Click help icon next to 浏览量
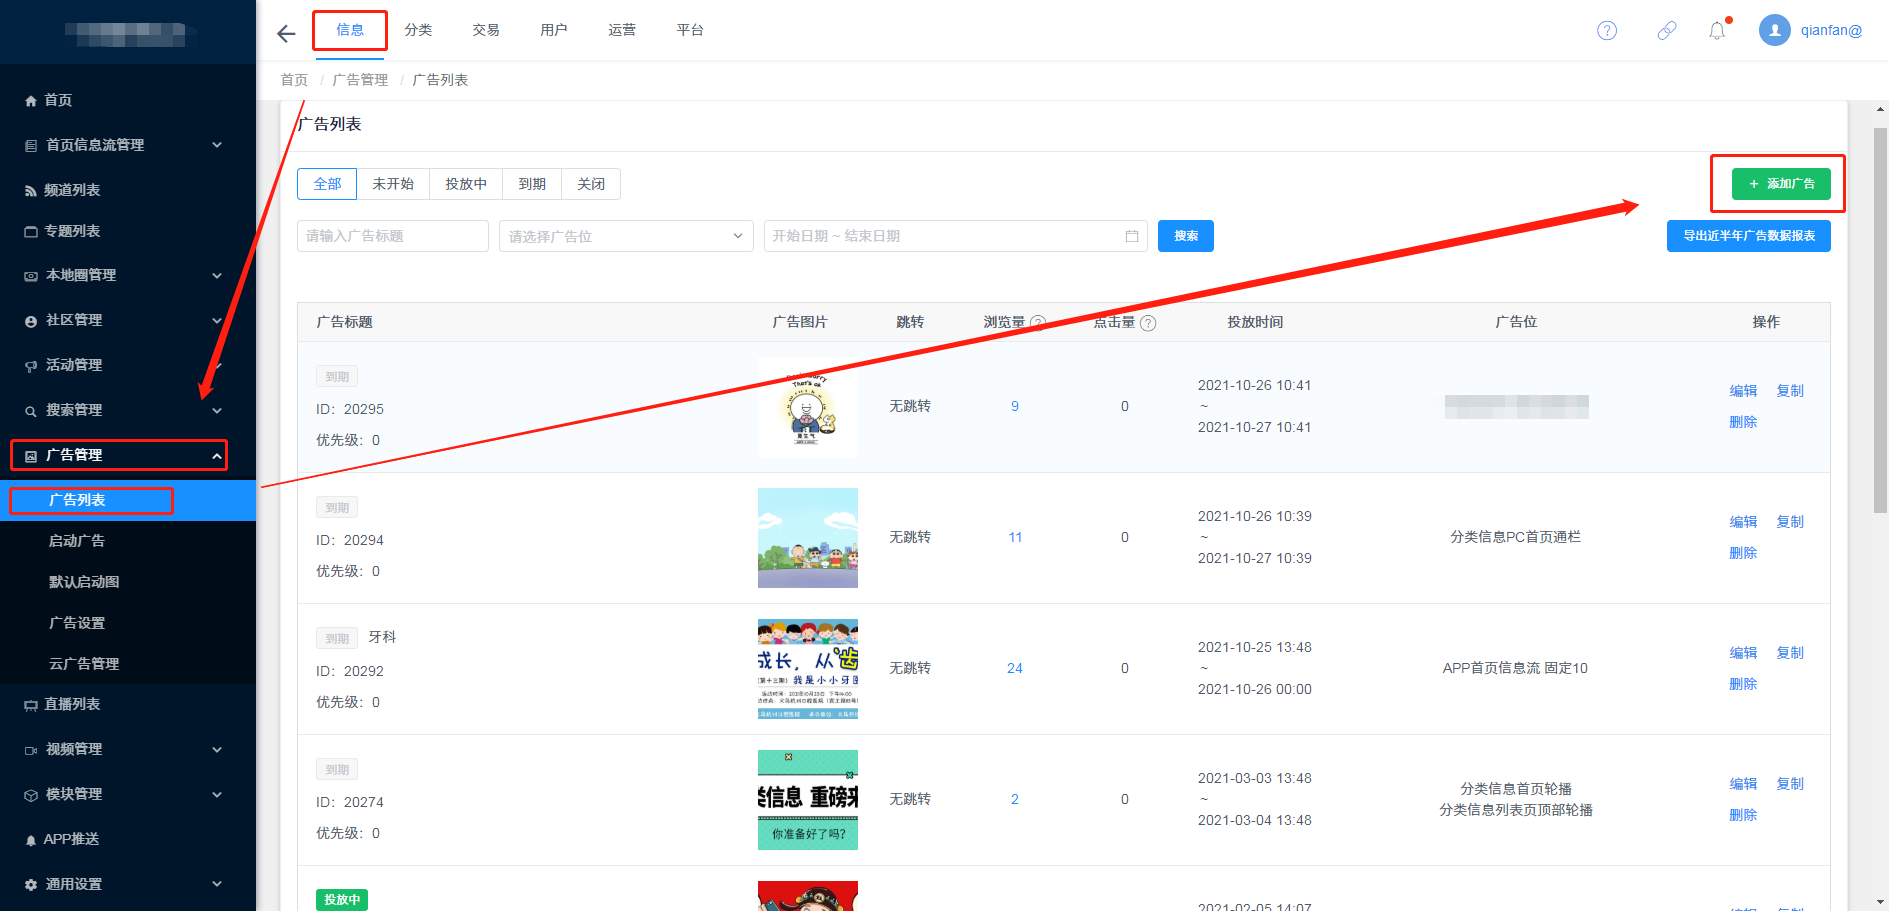The height and width of the screenshot is (911, 1889). tap(1038, 323)
